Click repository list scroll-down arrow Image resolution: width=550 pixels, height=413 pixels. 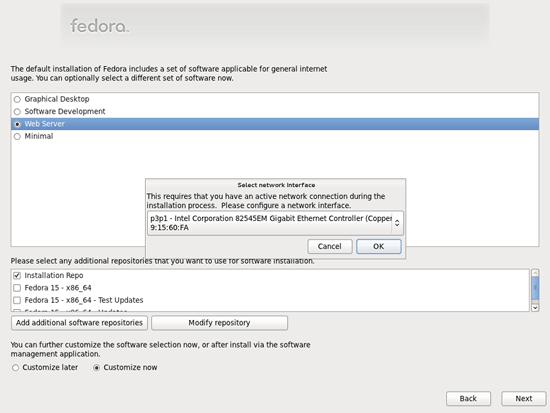[535, 308]
